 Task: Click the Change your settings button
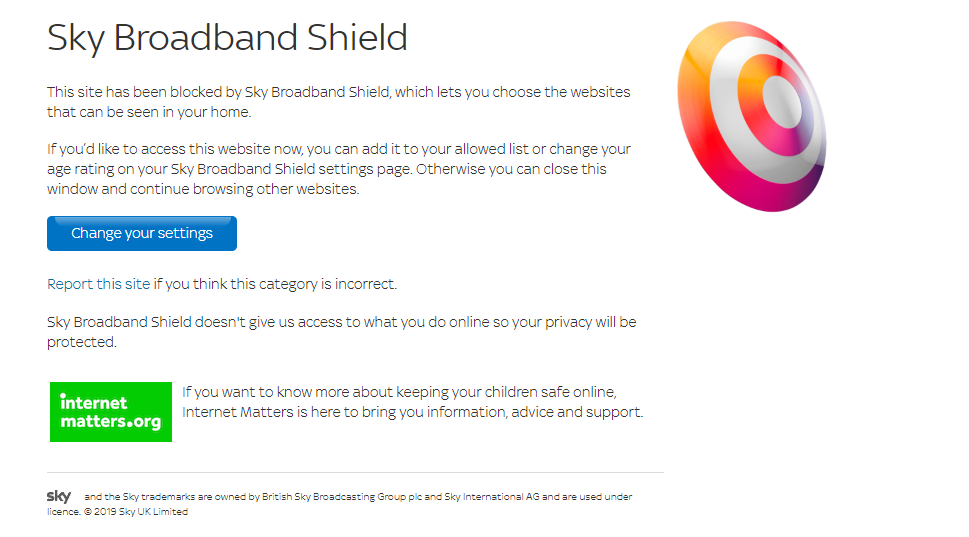[x=142, y=234]
